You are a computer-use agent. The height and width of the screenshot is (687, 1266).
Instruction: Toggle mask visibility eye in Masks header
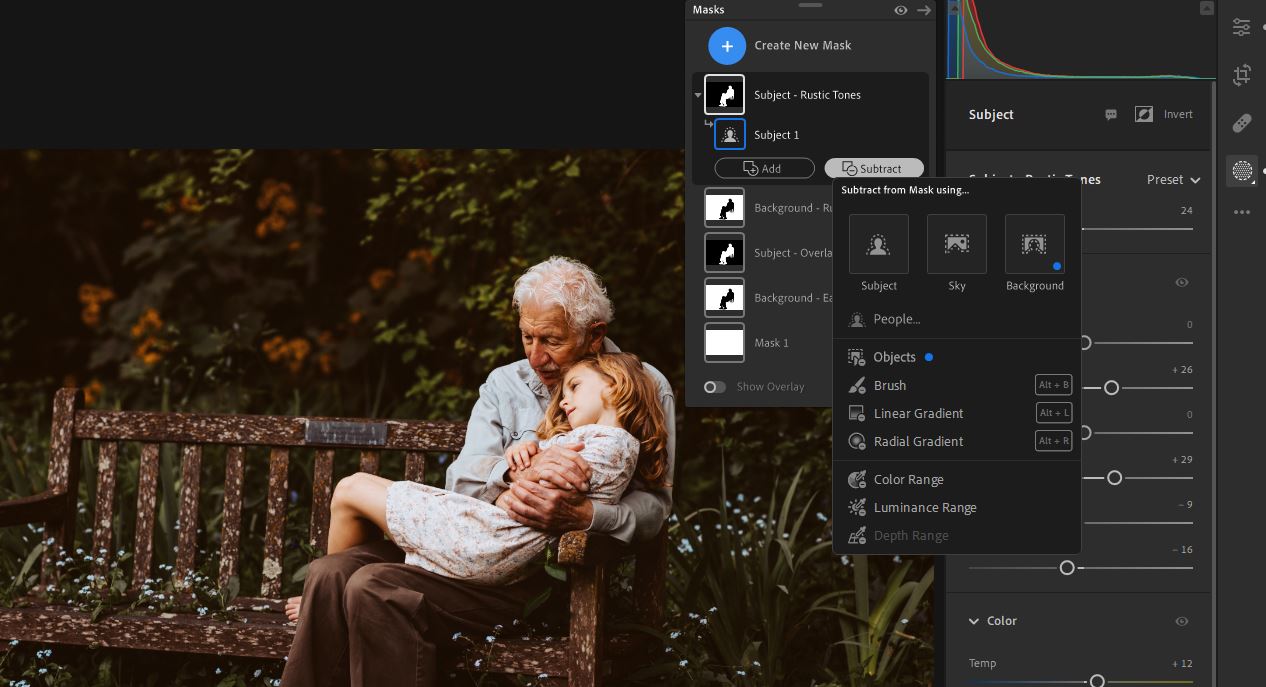pyautogui.click(x=901, y=10)
